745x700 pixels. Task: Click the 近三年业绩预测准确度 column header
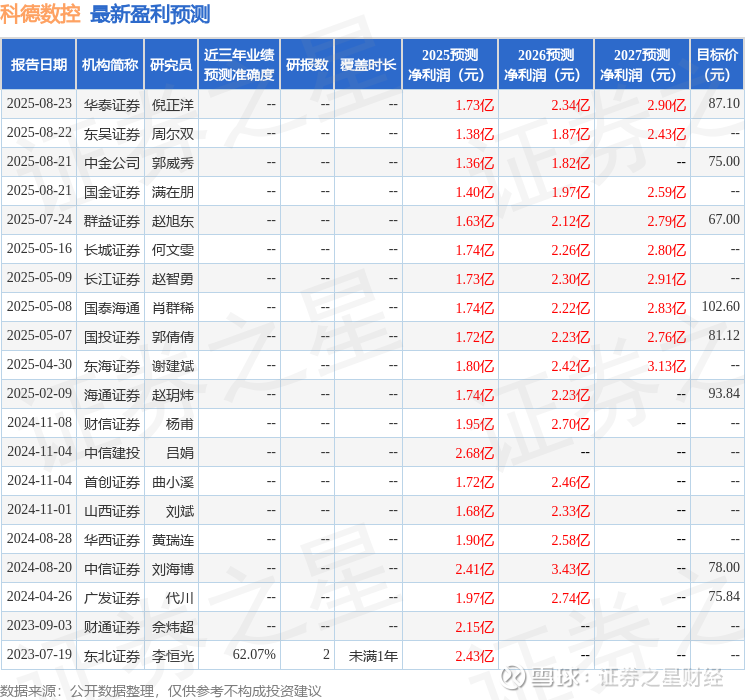pos(239,65)
